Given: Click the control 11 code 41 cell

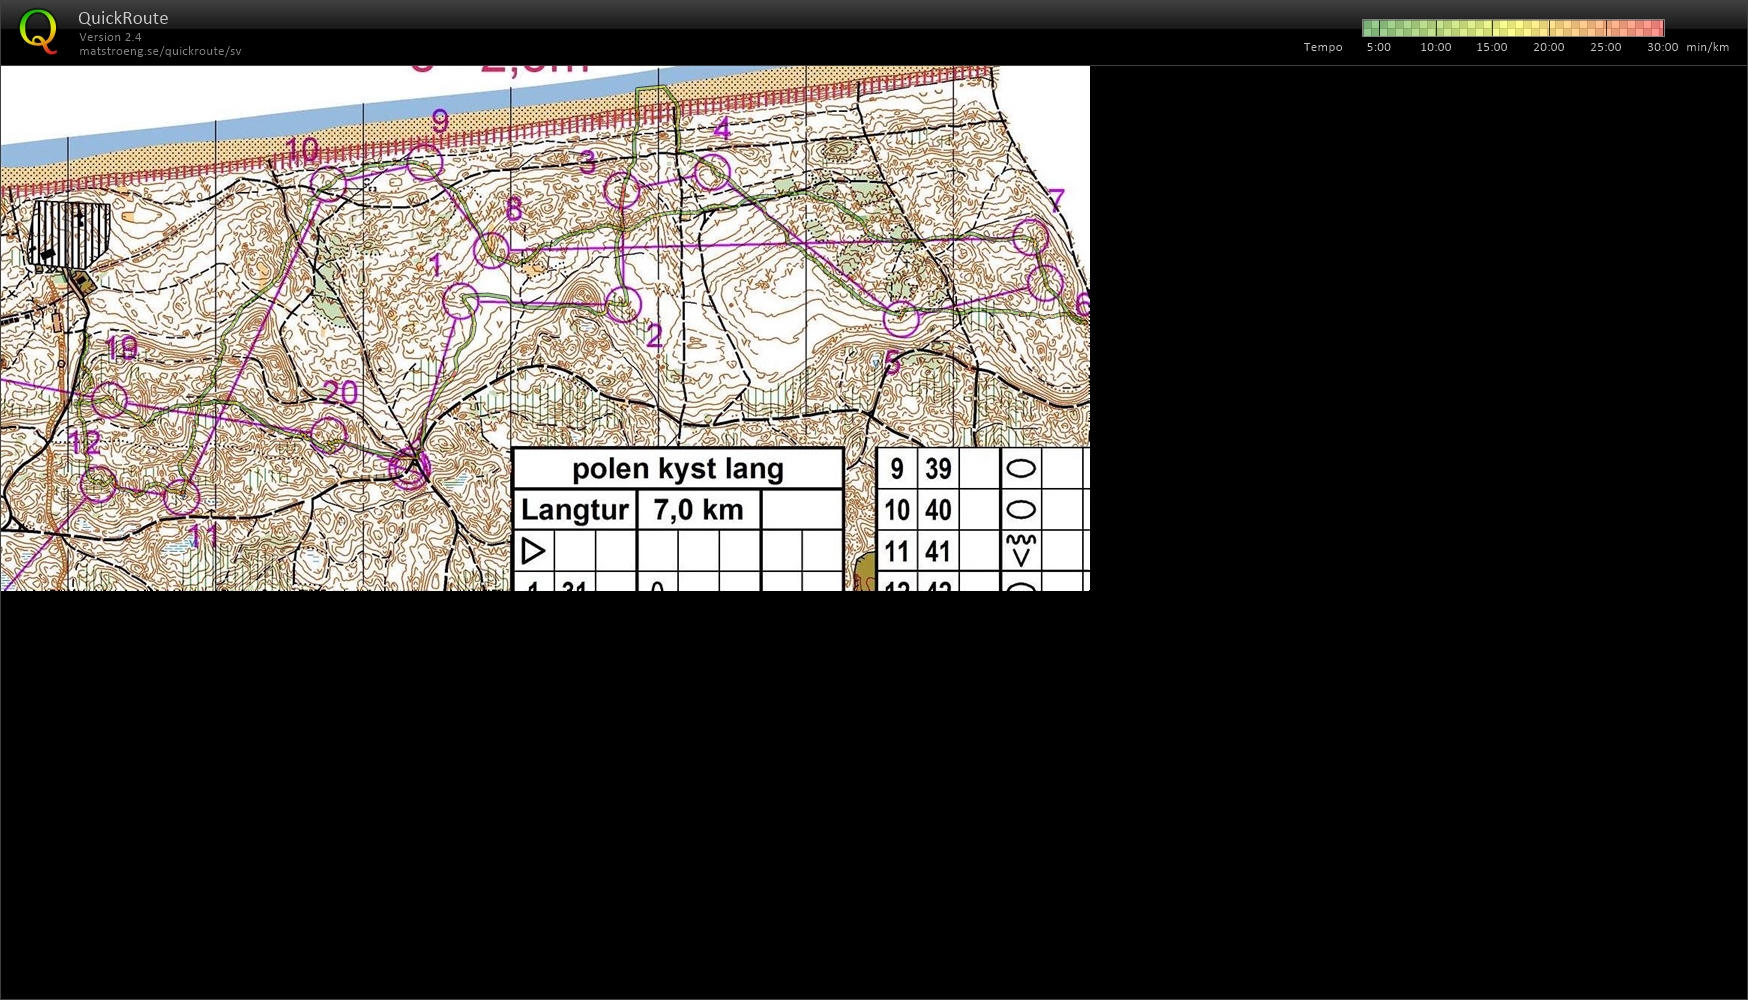Looking at the screenshot, I should 938,551.
